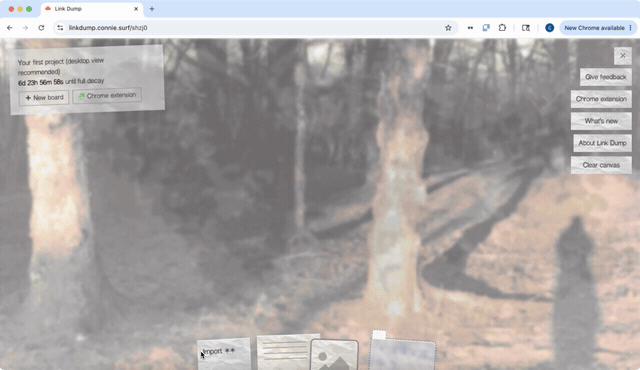Open What's new
The width and height of the screenshot is (640, 370).
point(601,121)
